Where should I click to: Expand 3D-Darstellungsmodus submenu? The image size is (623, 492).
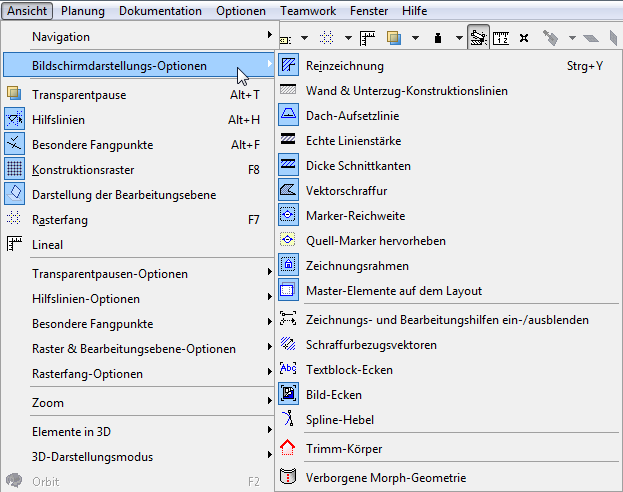pos(138,457)
